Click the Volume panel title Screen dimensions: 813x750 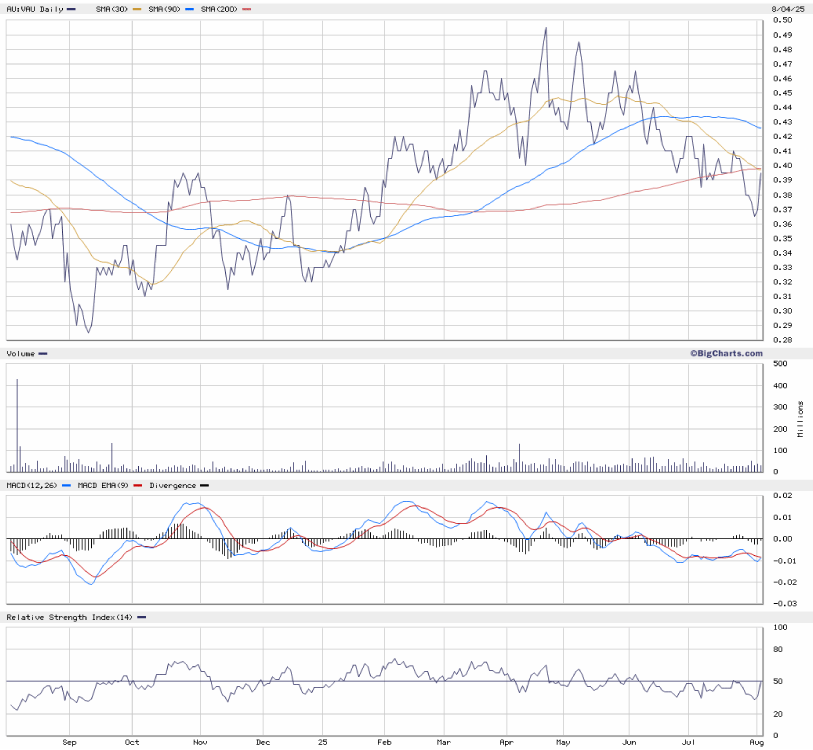(21, 354)
